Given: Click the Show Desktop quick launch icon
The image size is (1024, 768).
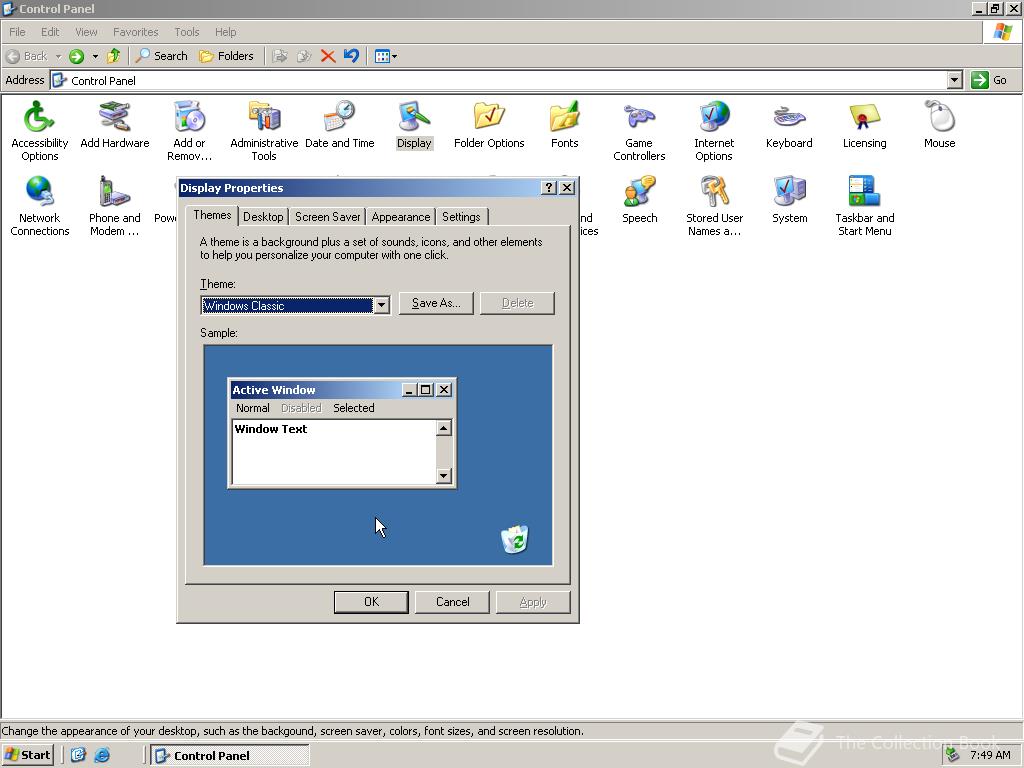Looking at the screenshot, I should click(x=78, y=756).
